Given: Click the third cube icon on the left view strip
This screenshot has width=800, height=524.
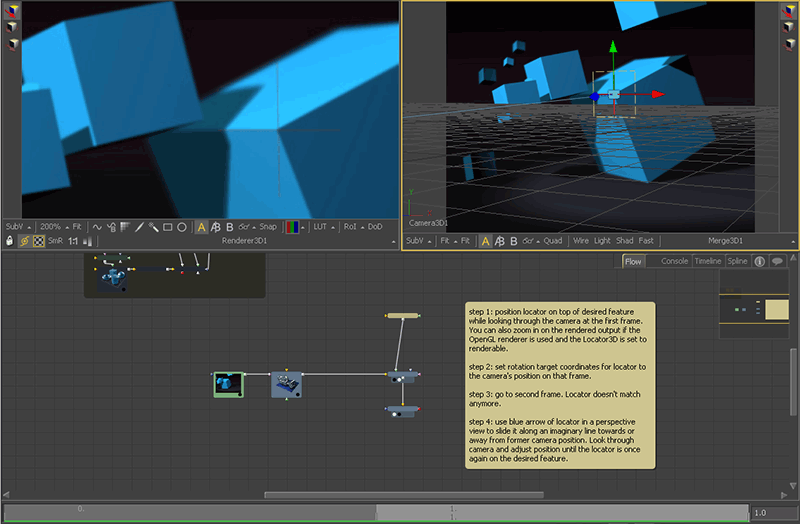Looking at the screenshot, I should (12, 44).
